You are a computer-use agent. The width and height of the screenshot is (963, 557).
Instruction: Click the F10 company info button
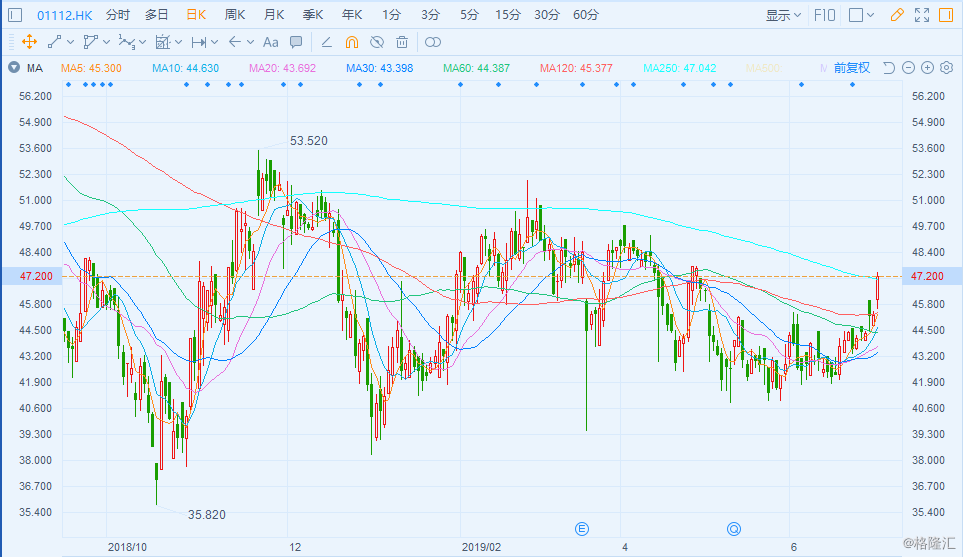(x=825, y=15)
